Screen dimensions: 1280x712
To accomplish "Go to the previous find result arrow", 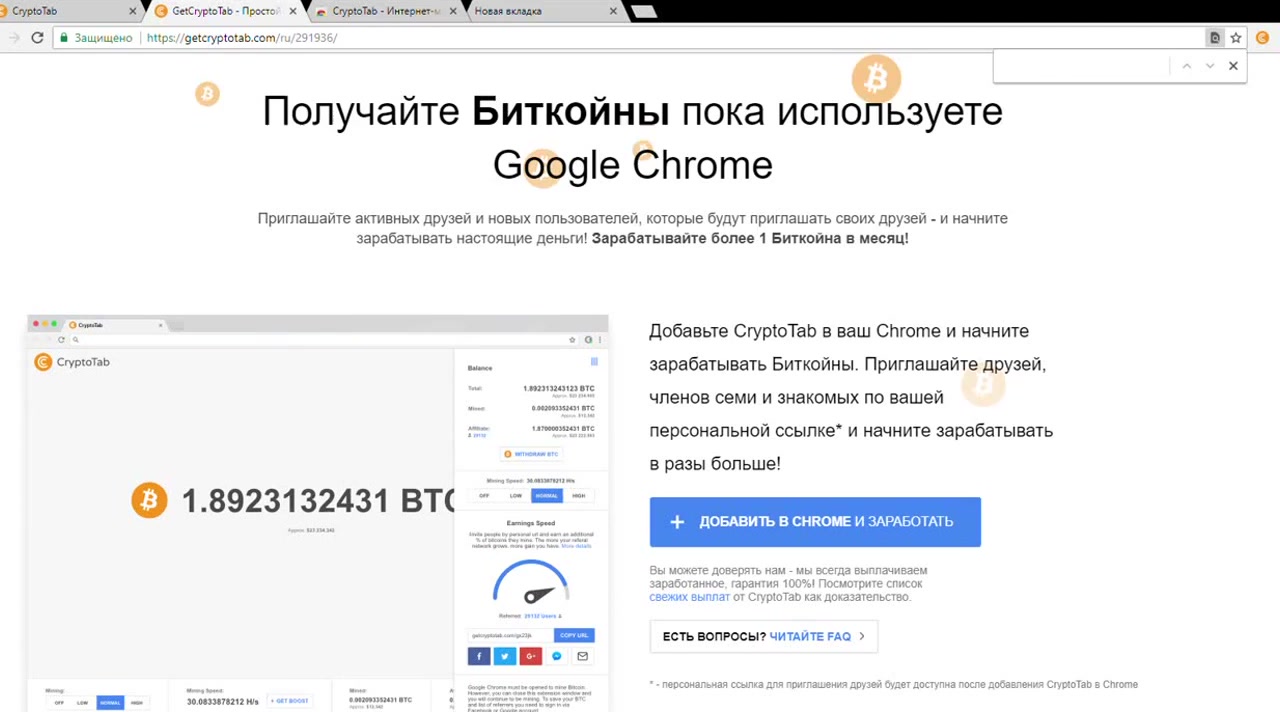I will coord(1186,66).
